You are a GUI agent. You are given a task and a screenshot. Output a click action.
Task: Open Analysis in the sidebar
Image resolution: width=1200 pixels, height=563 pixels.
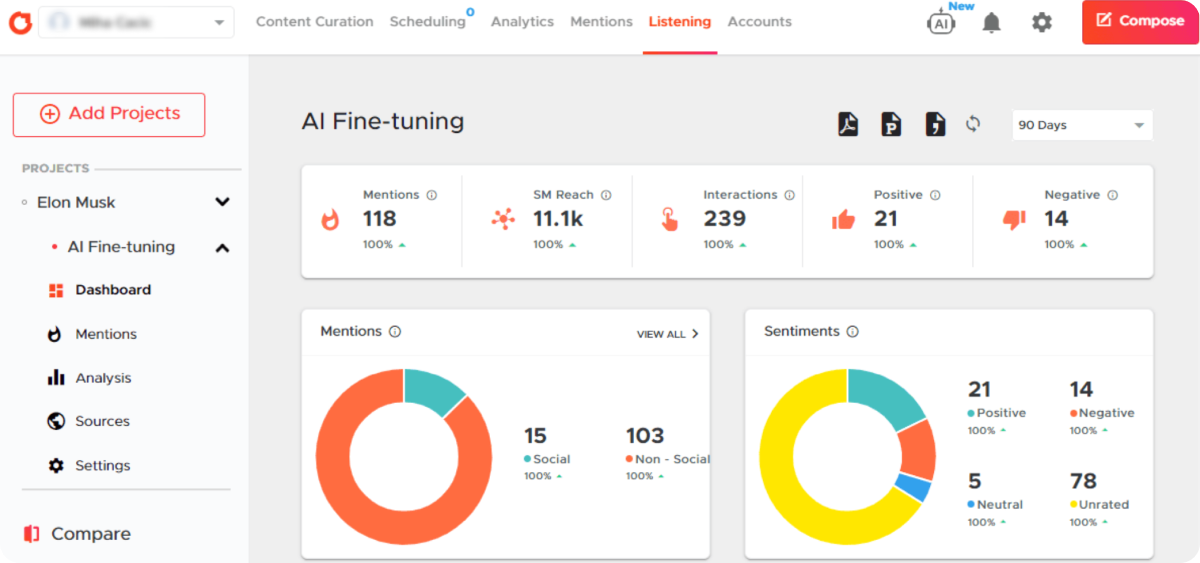[103, 378]
